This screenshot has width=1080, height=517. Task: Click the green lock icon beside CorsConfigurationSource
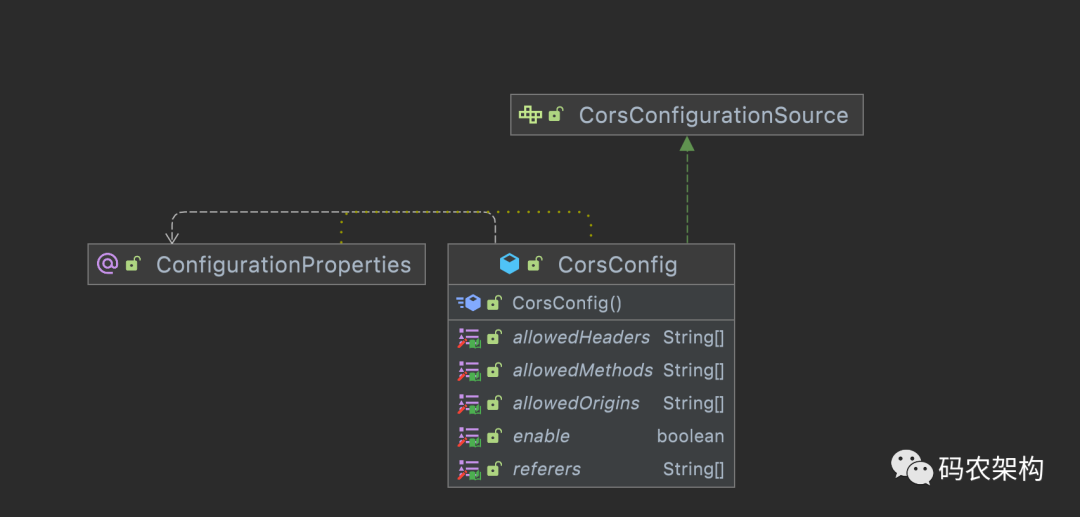click(556, 115)
